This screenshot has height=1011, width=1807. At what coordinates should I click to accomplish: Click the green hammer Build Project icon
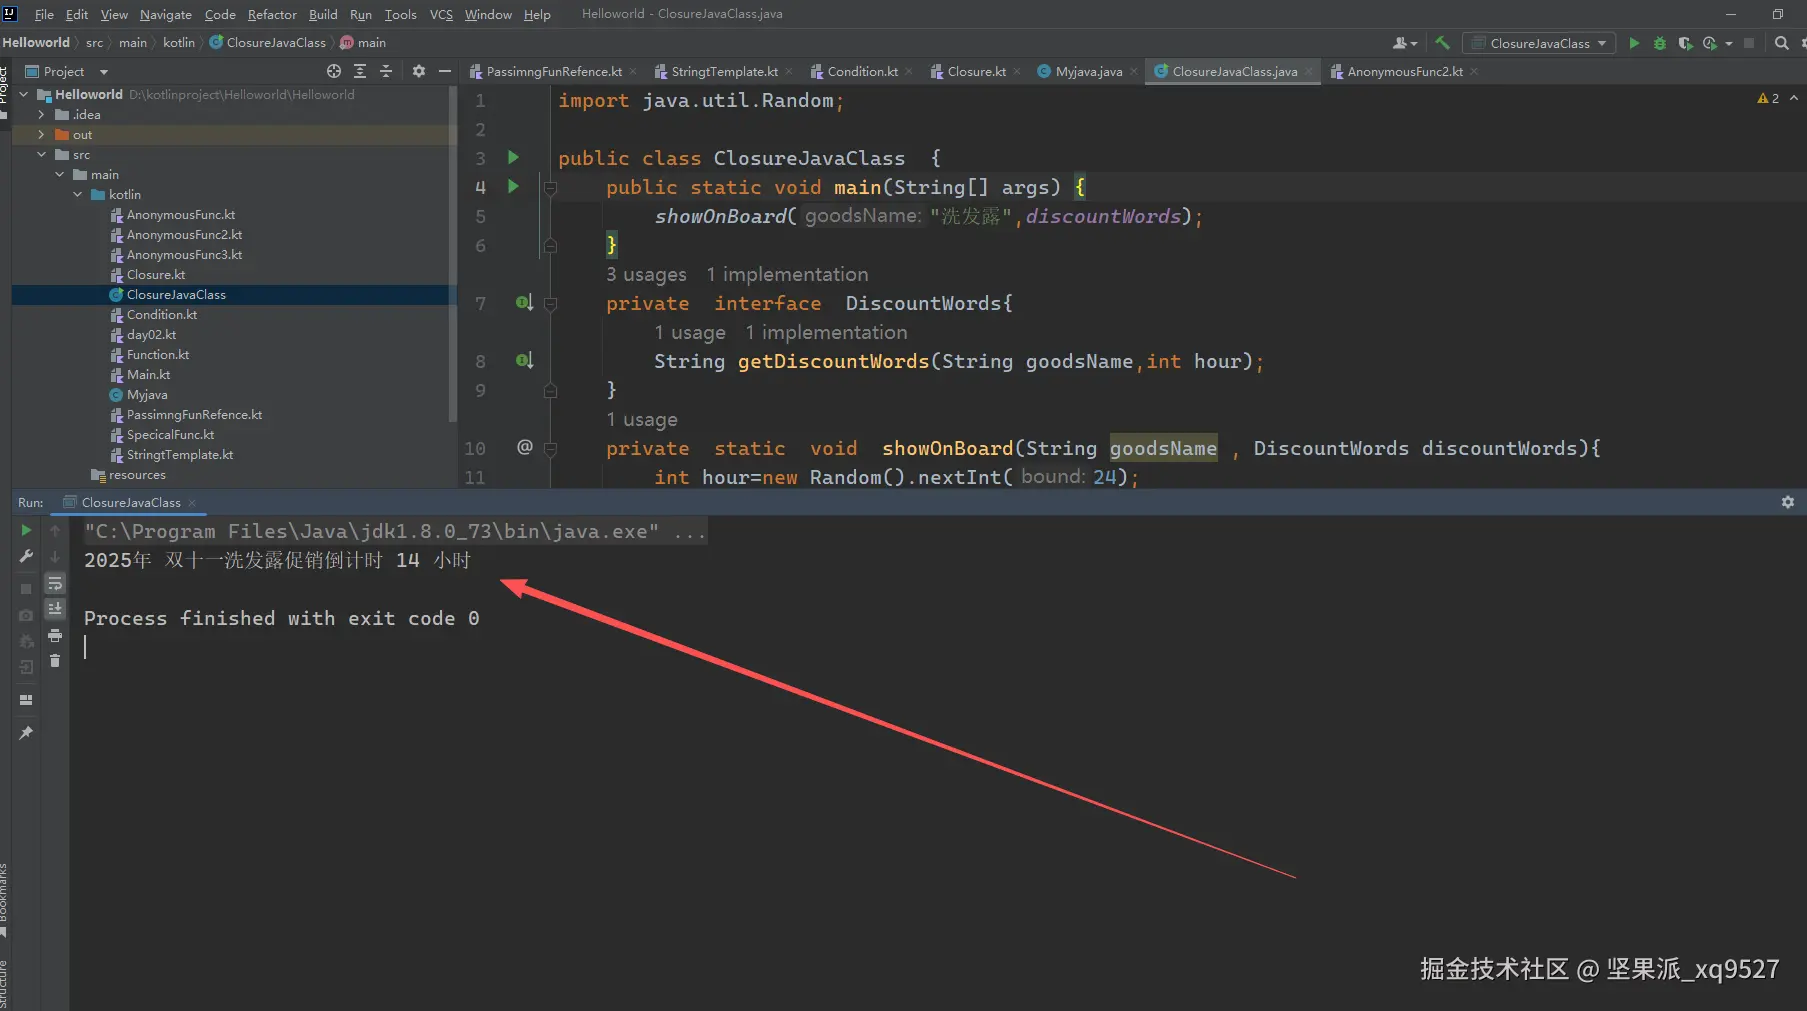(x=1442, y=43)
